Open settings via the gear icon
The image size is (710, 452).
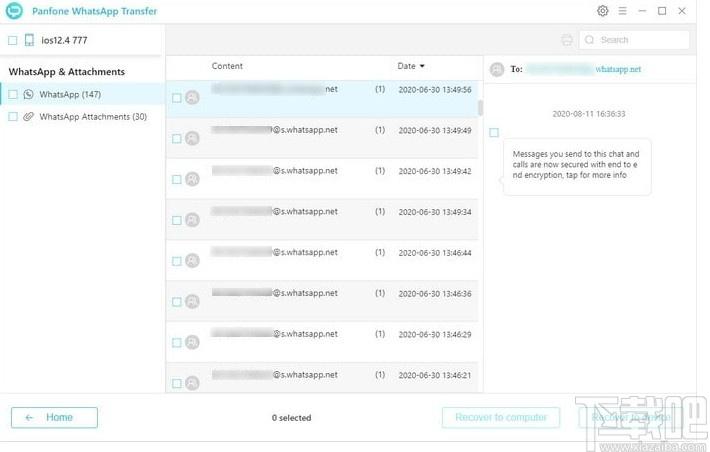pos(602,10)
